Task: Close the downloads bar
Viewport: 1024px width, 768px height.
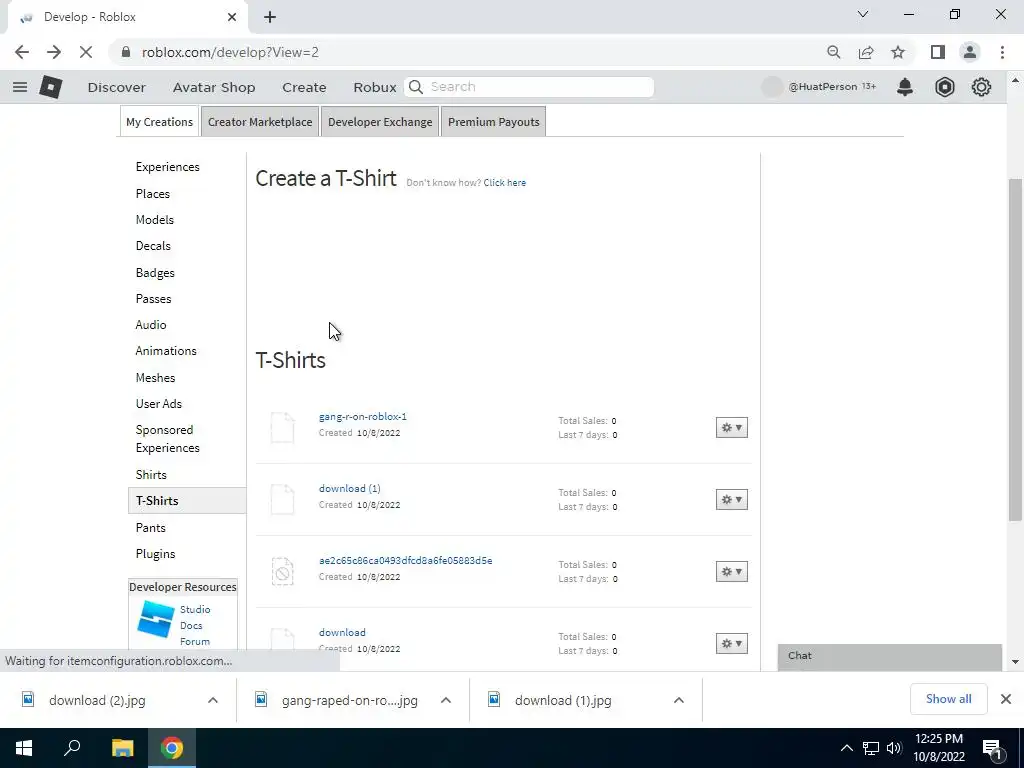Action: pos(1006,699)
